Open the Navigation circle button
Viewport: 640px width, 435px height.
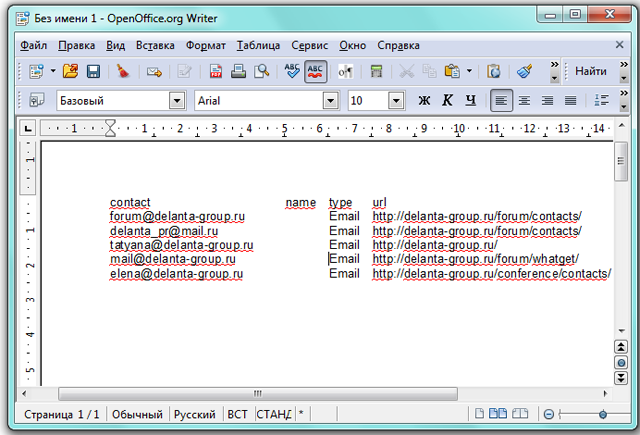click(x=621, y=363)
